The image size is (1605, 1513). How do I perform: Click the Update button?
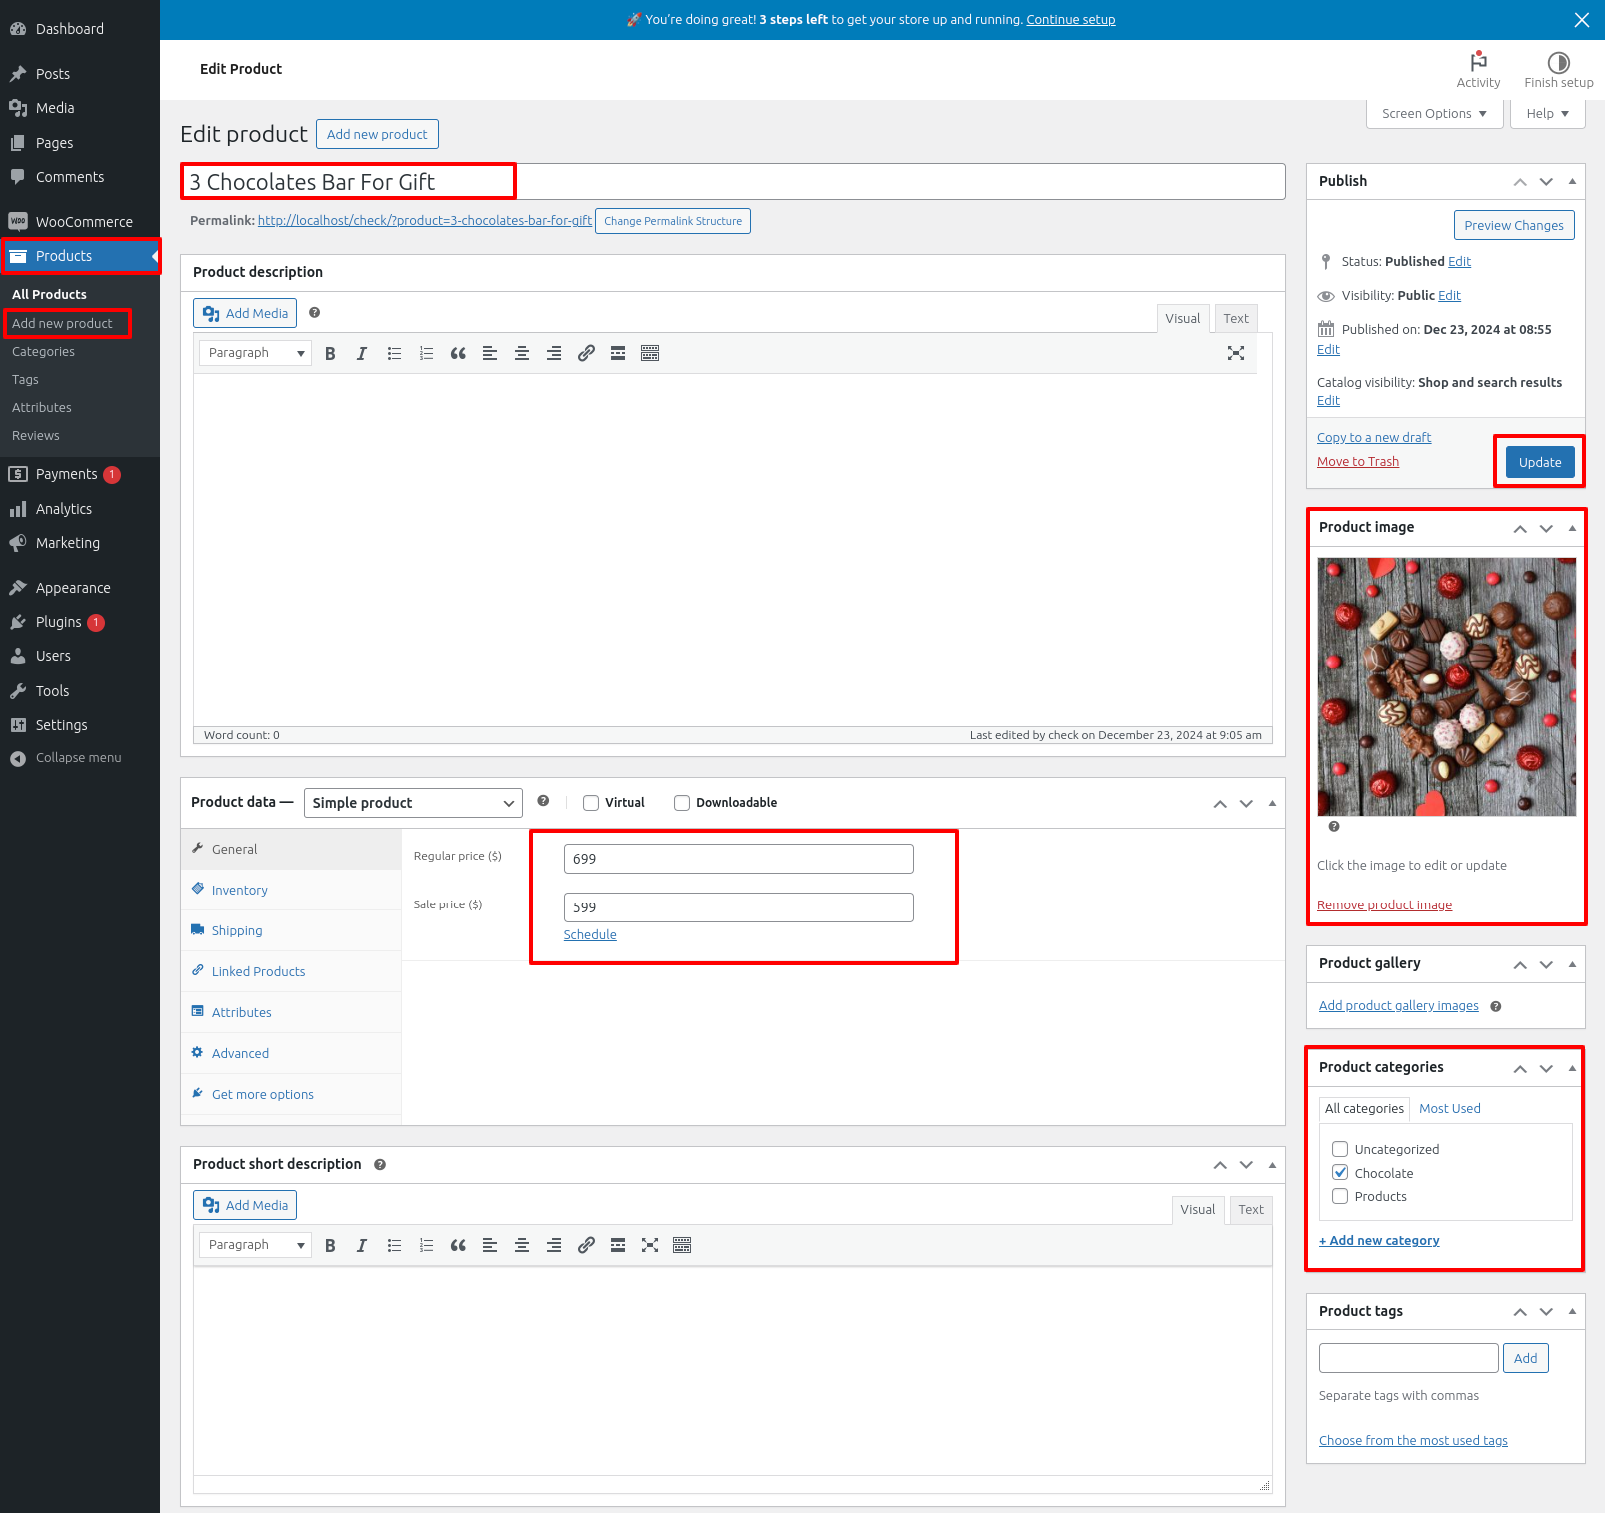(1539, 462)
